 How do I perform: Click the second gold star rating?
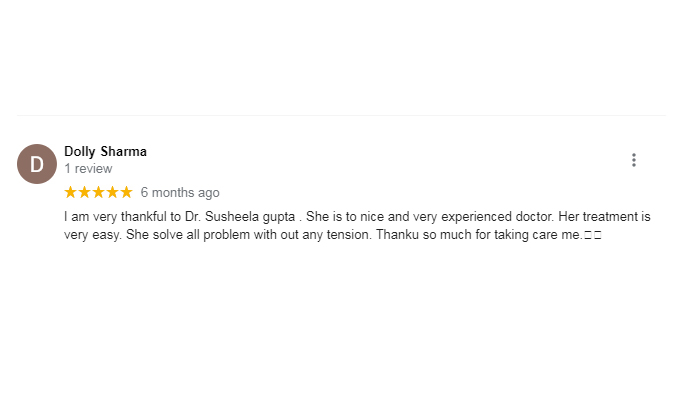coord(85,192)
